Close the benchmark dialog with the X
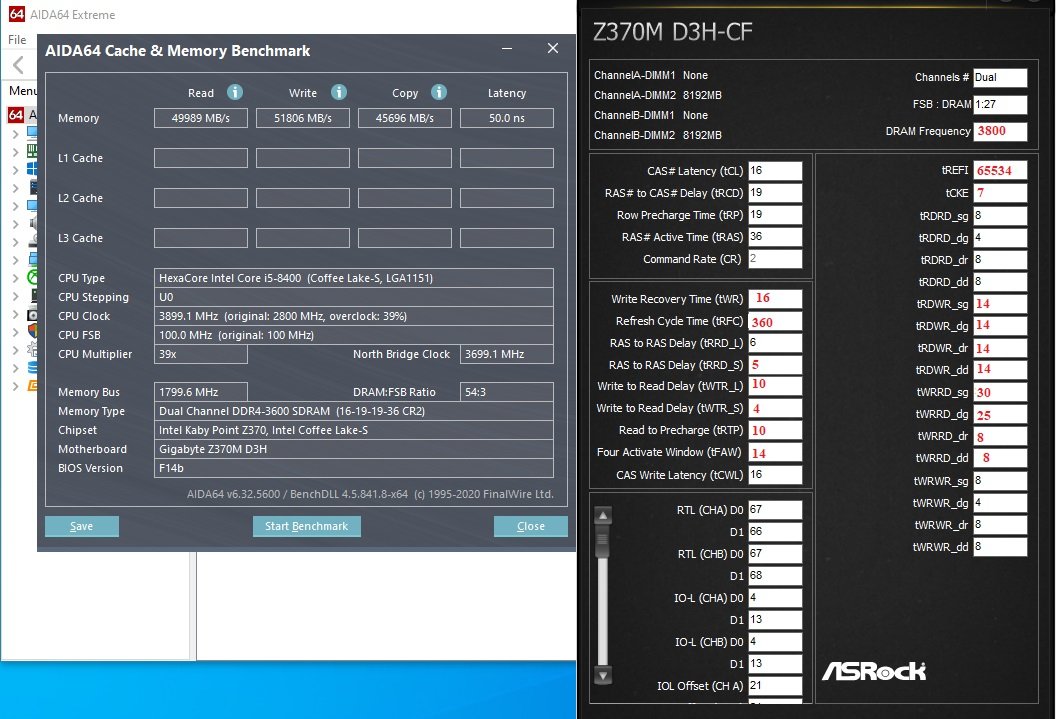 point(553,48)
